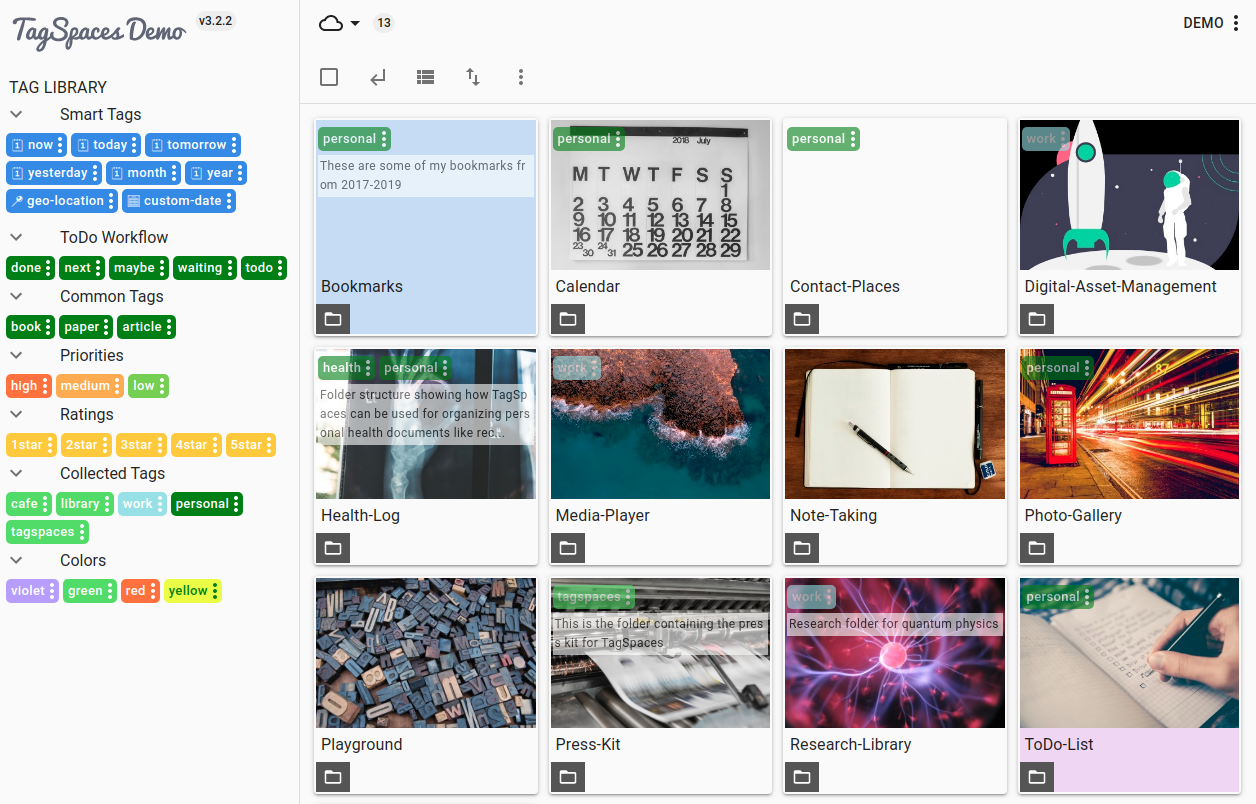This screenshot has width=1256, height=804.
Task: Open the Photo-Gallery phone booth thumbnail
Action: click(1130, 424)
